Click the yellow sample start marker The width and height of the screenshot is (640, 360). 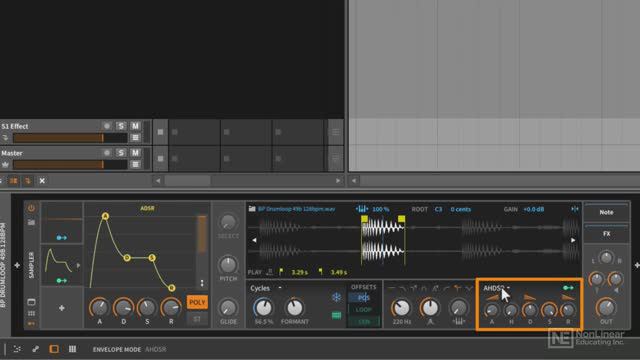point(364,219)
